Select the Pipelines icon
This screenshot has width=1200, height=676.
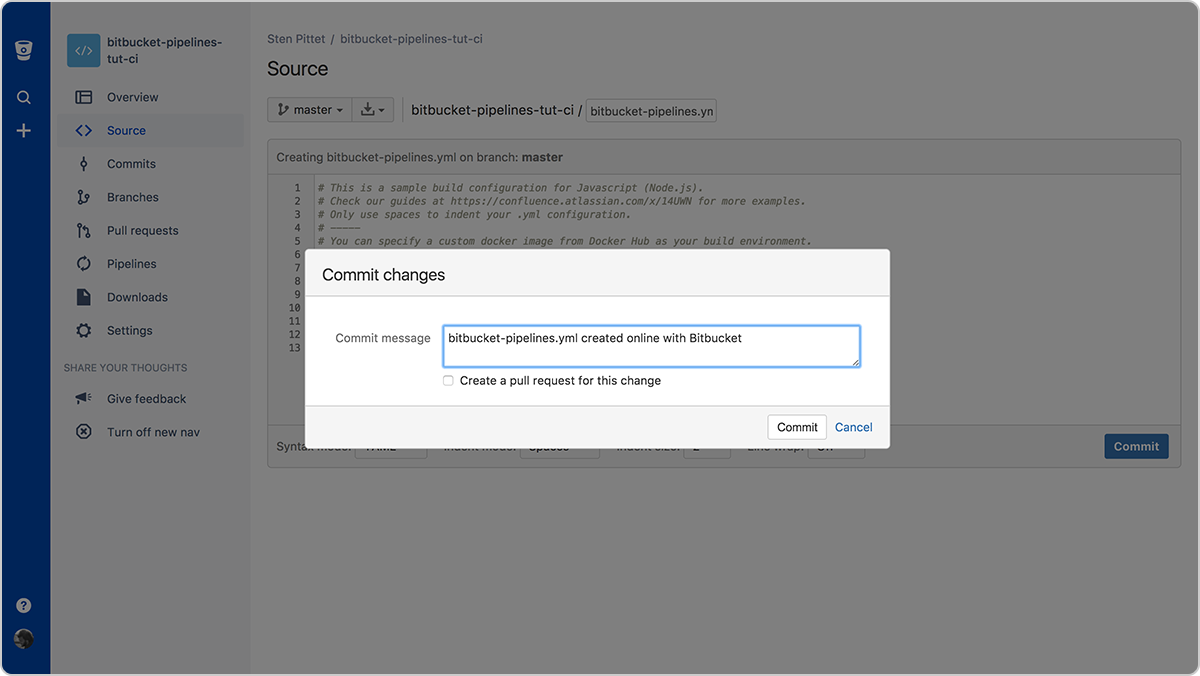point(83,263)
